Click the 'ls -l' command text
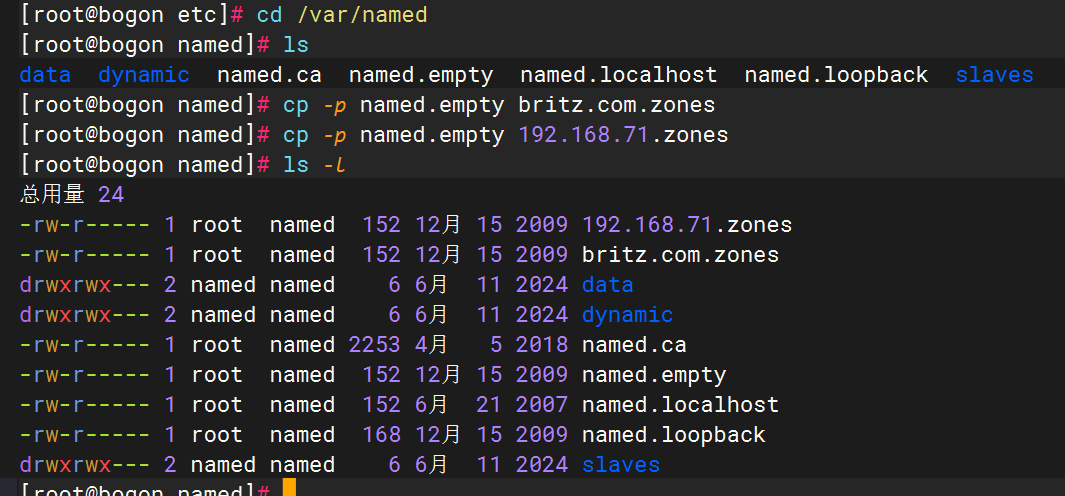Viewport: 1065px width, 496px height. coord(314,165)
